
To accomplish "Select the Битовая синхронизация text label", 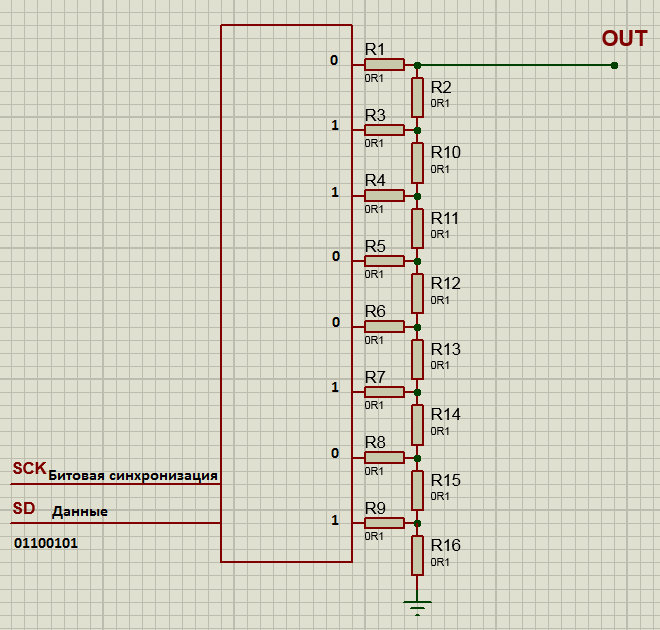I will [132, 475].
